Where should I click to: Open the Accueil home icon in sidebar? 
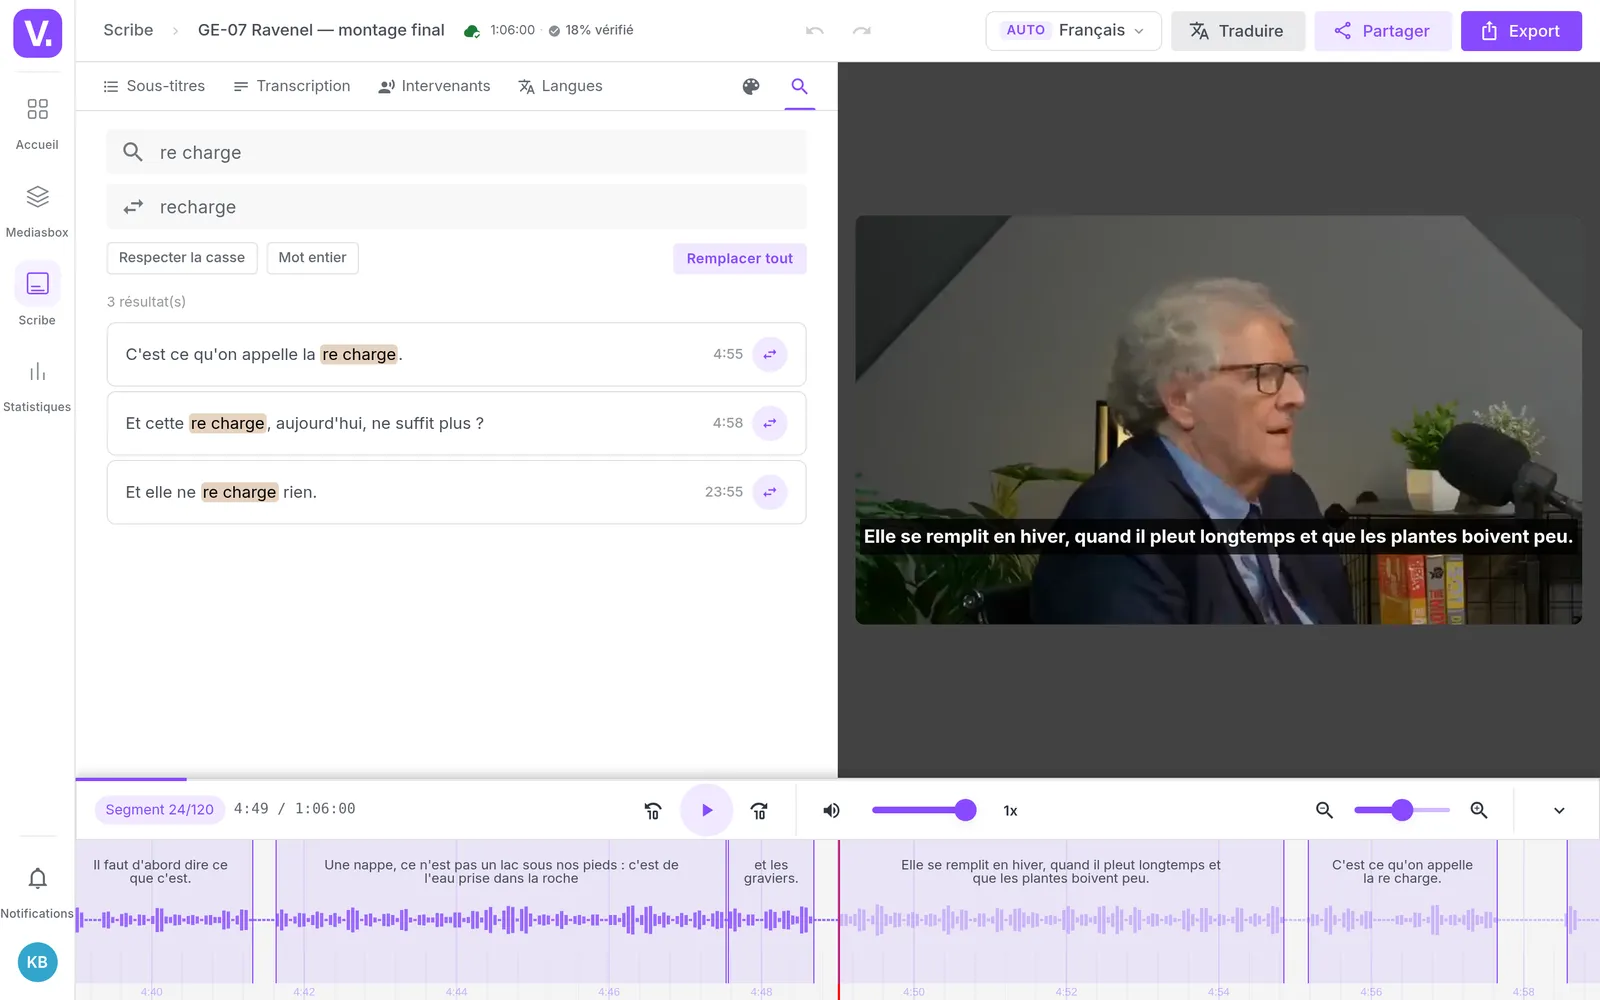coord(37,109)
